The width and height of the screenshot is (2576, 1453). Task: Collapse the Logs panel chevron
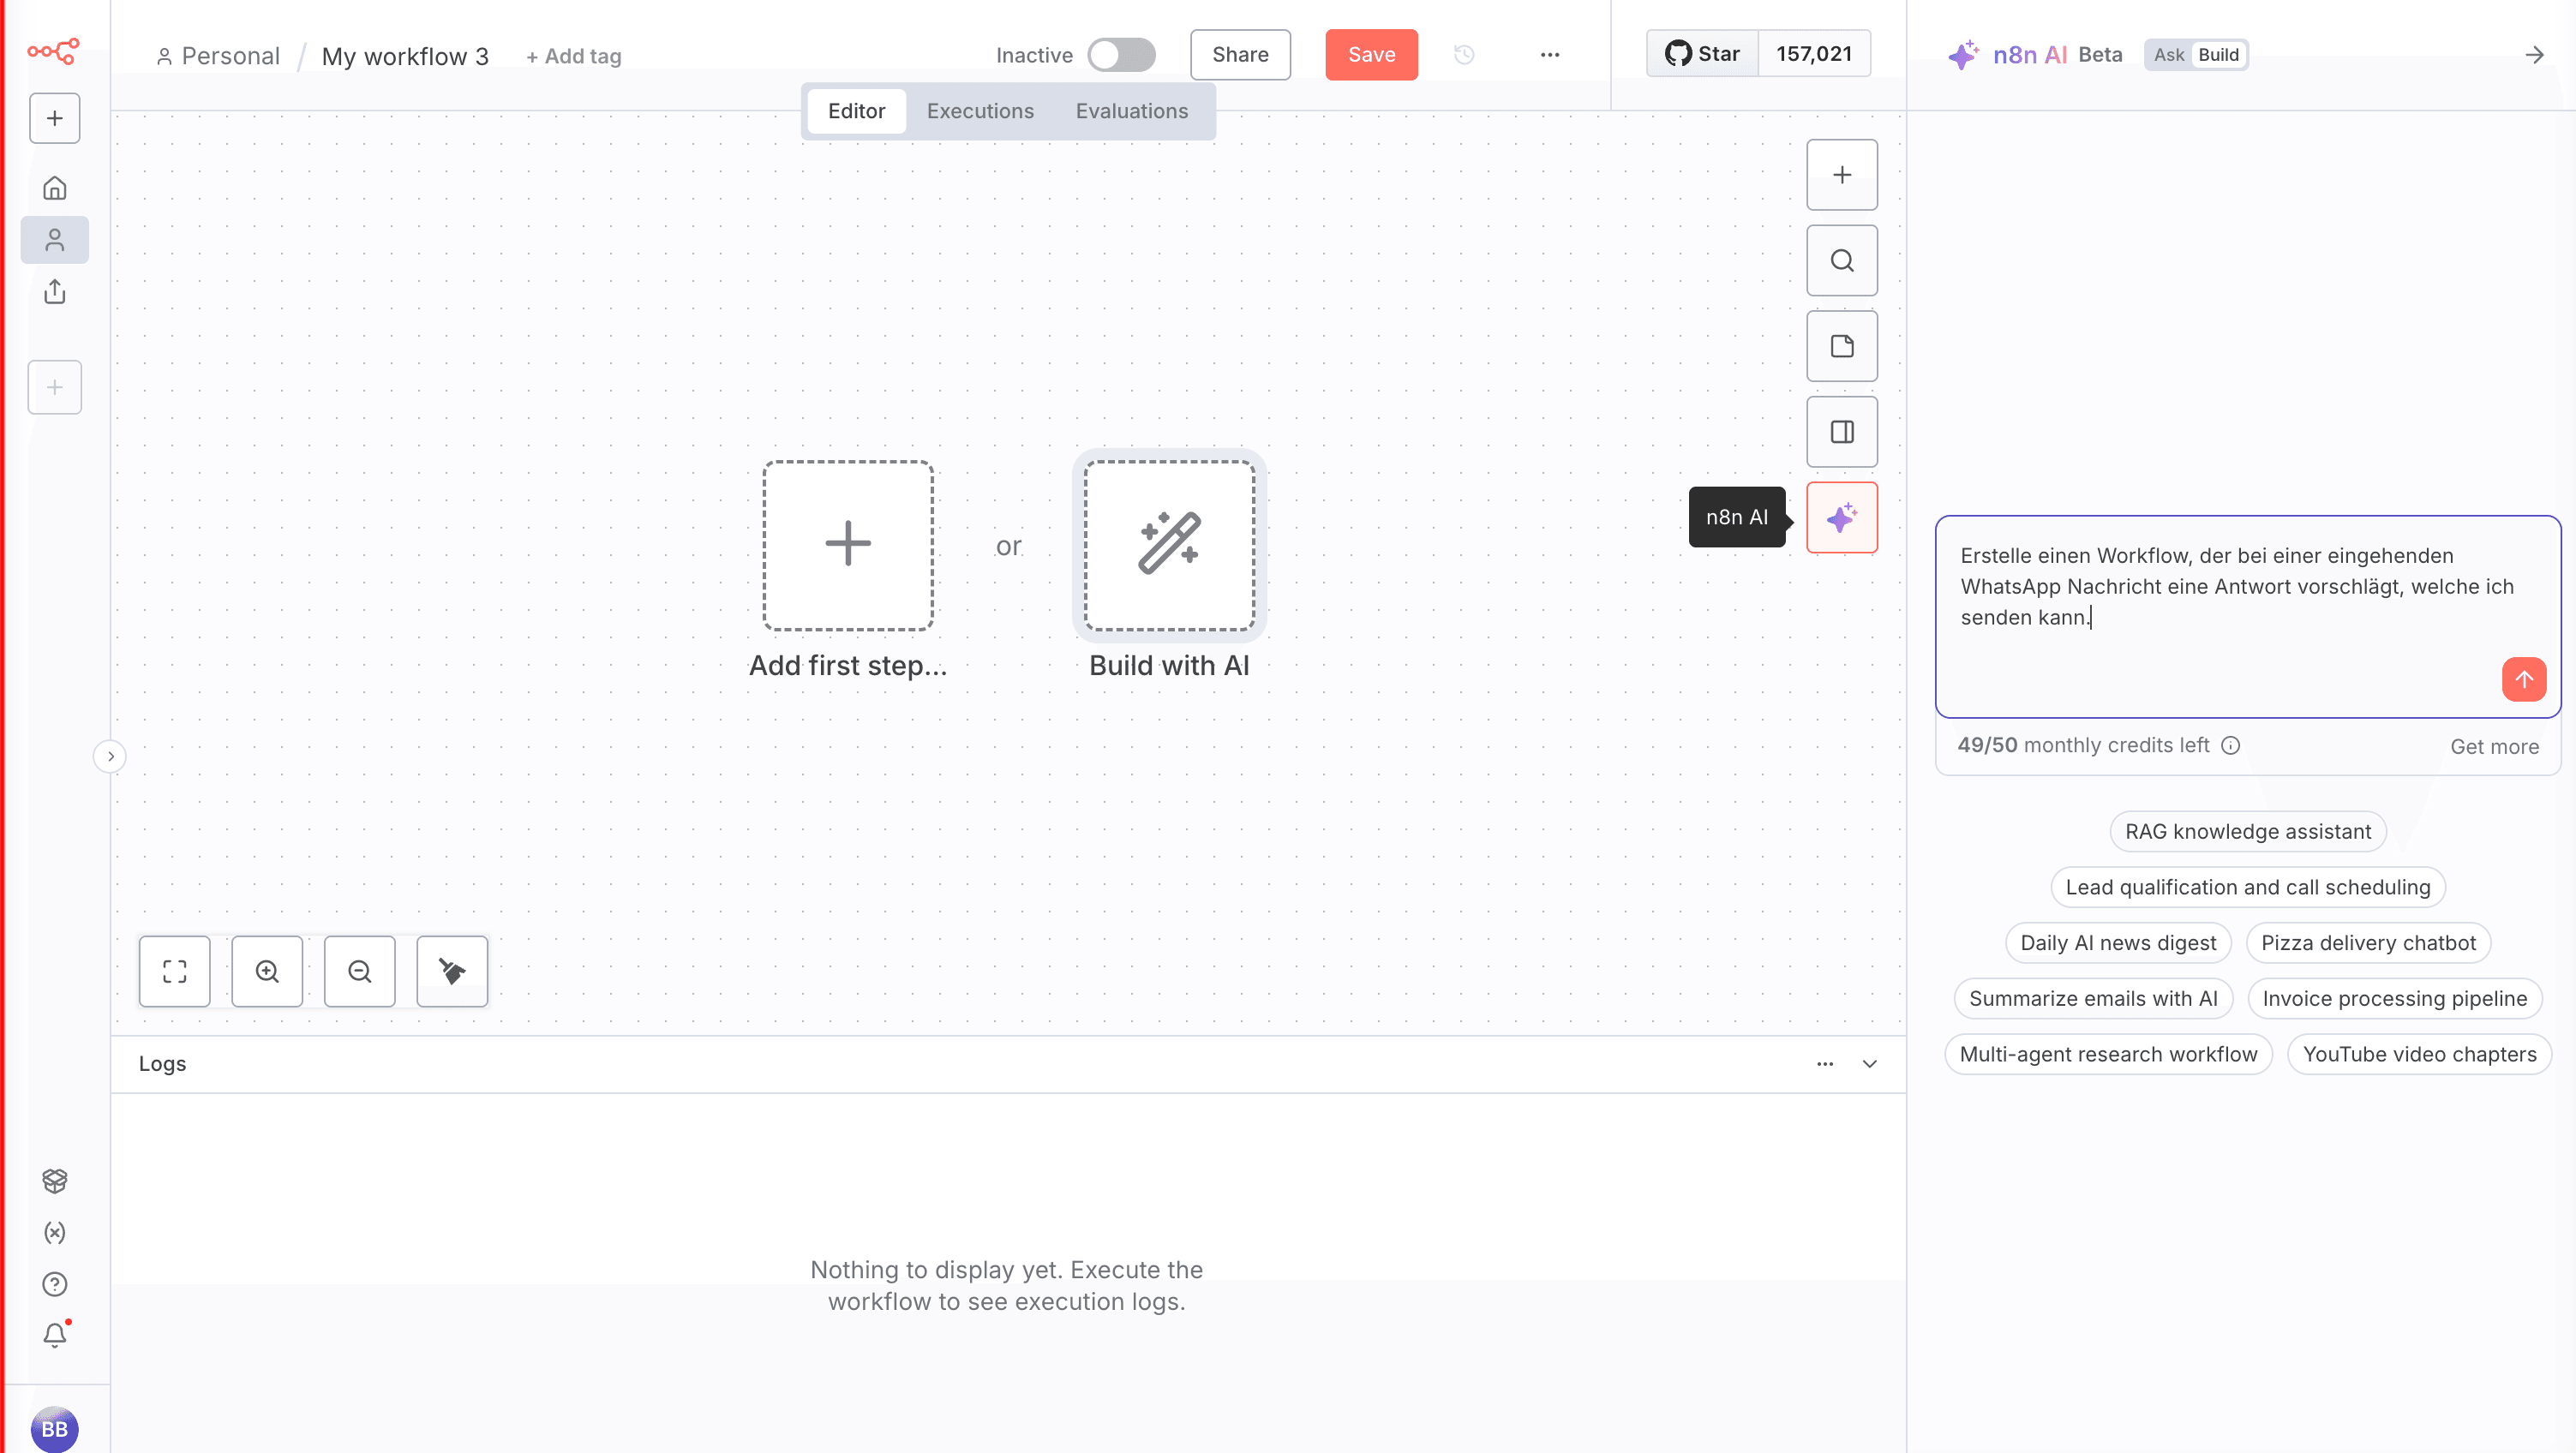pos(1869,1063)
